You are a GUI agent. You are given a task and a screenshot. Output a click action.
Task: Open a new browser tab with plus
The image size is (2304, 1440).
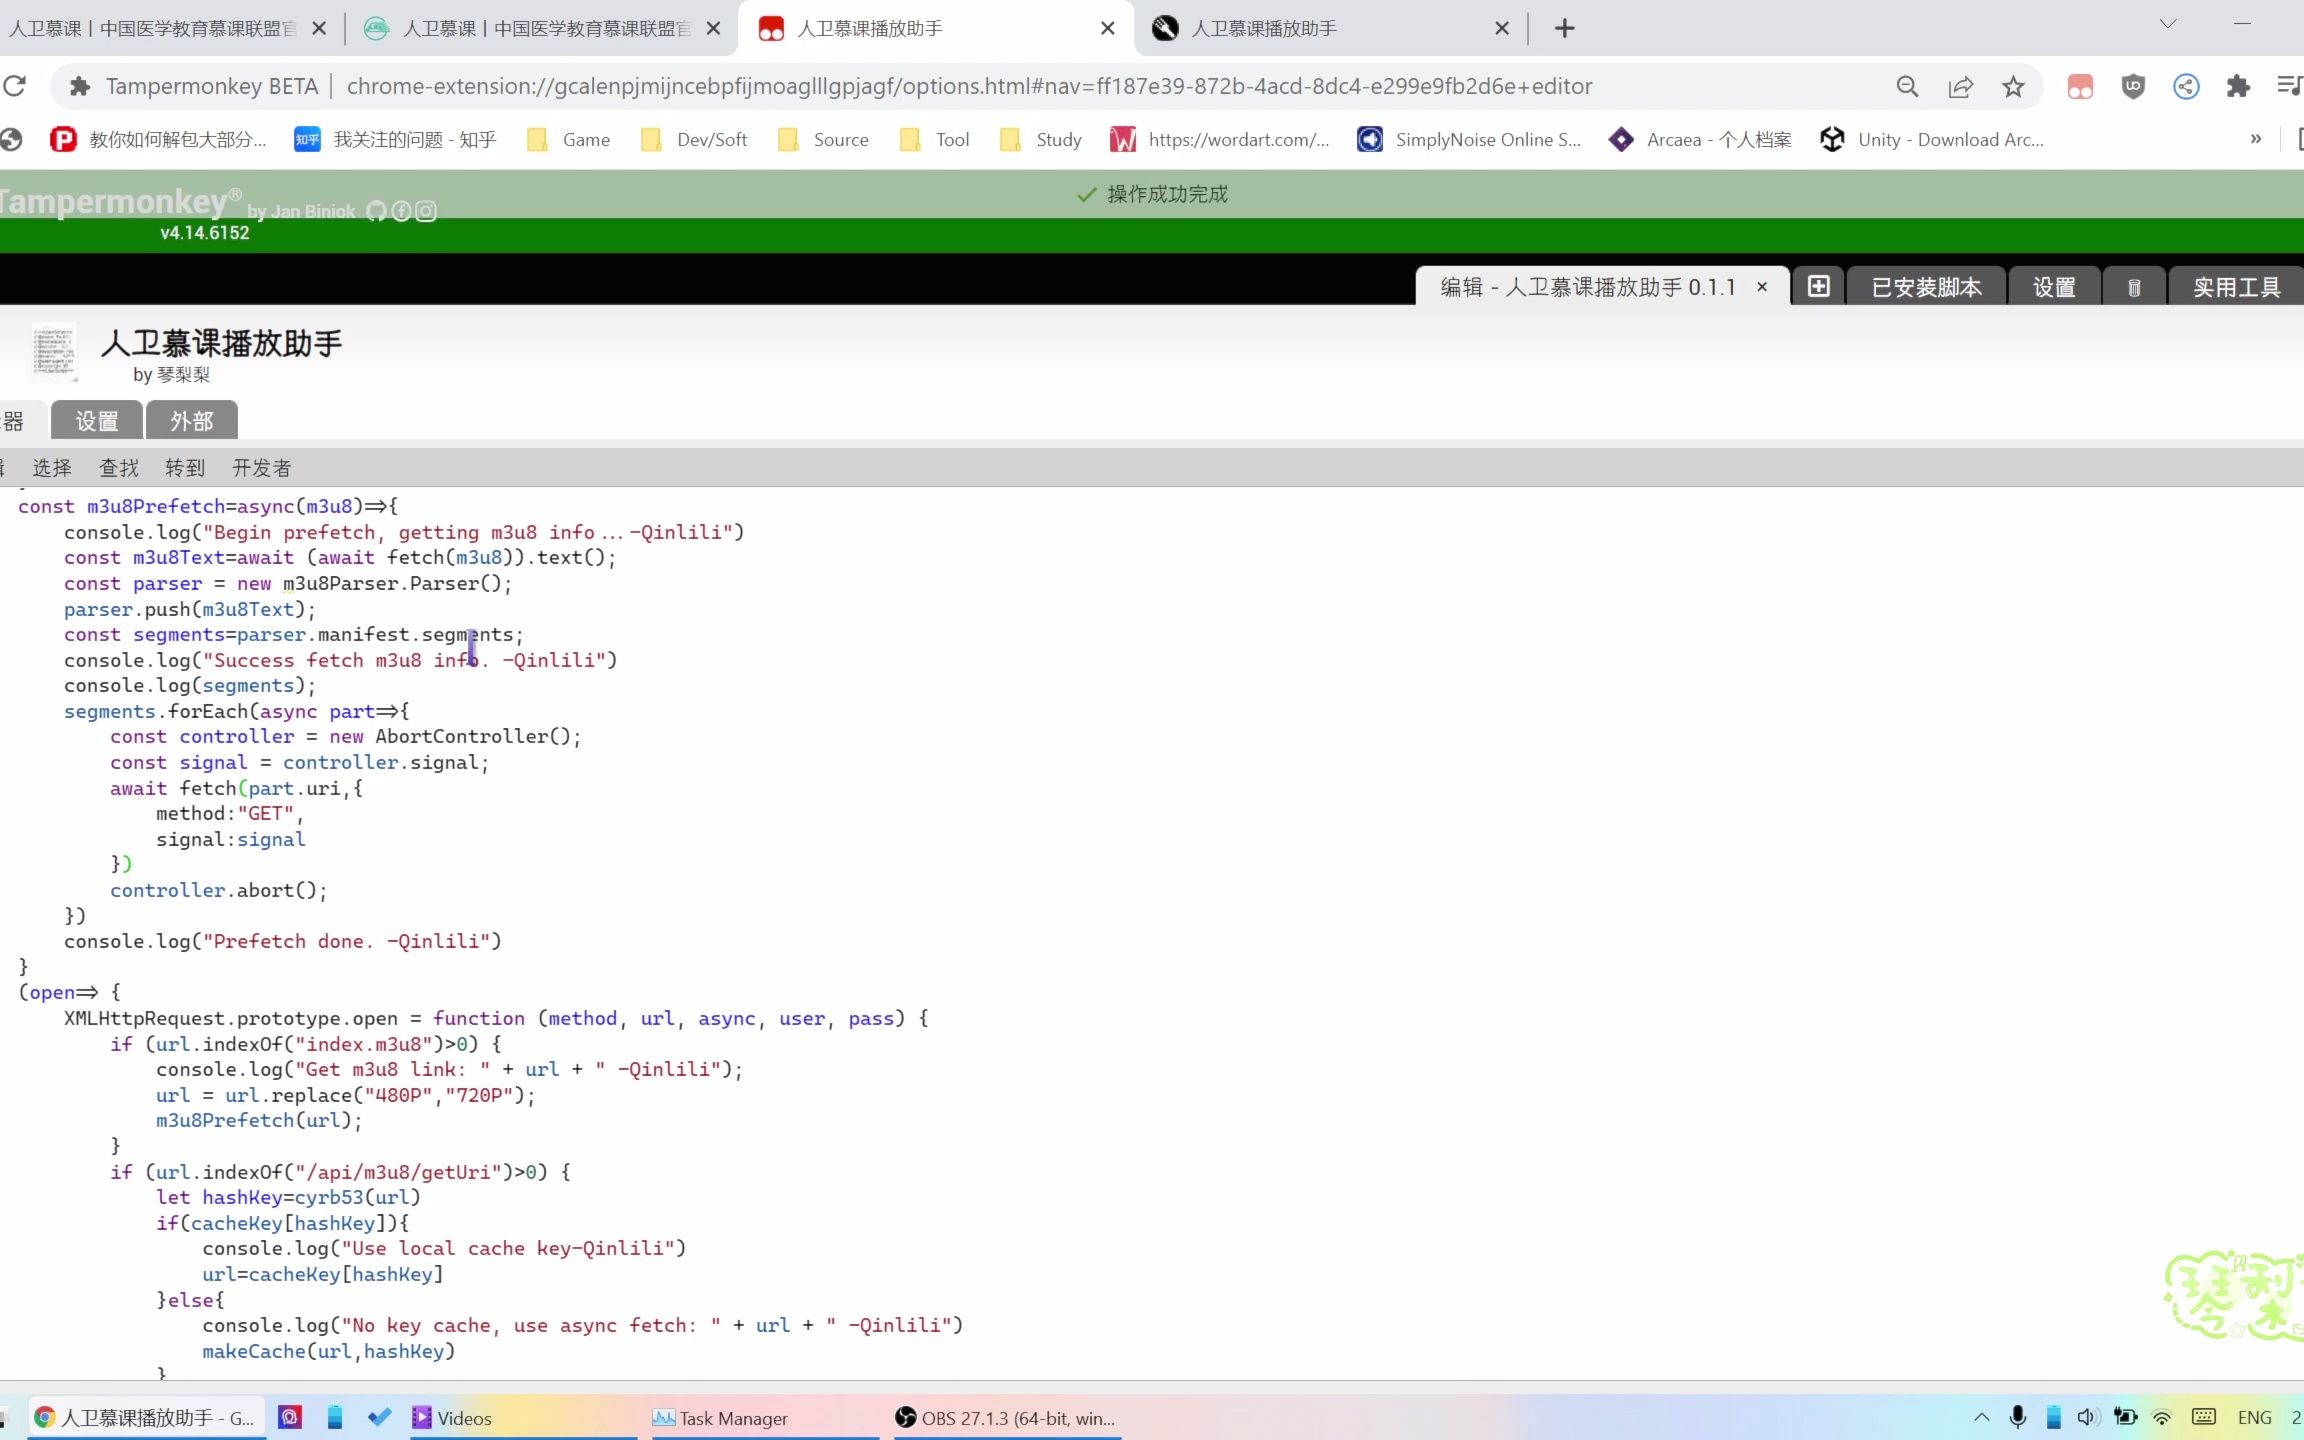(1565, 28)
